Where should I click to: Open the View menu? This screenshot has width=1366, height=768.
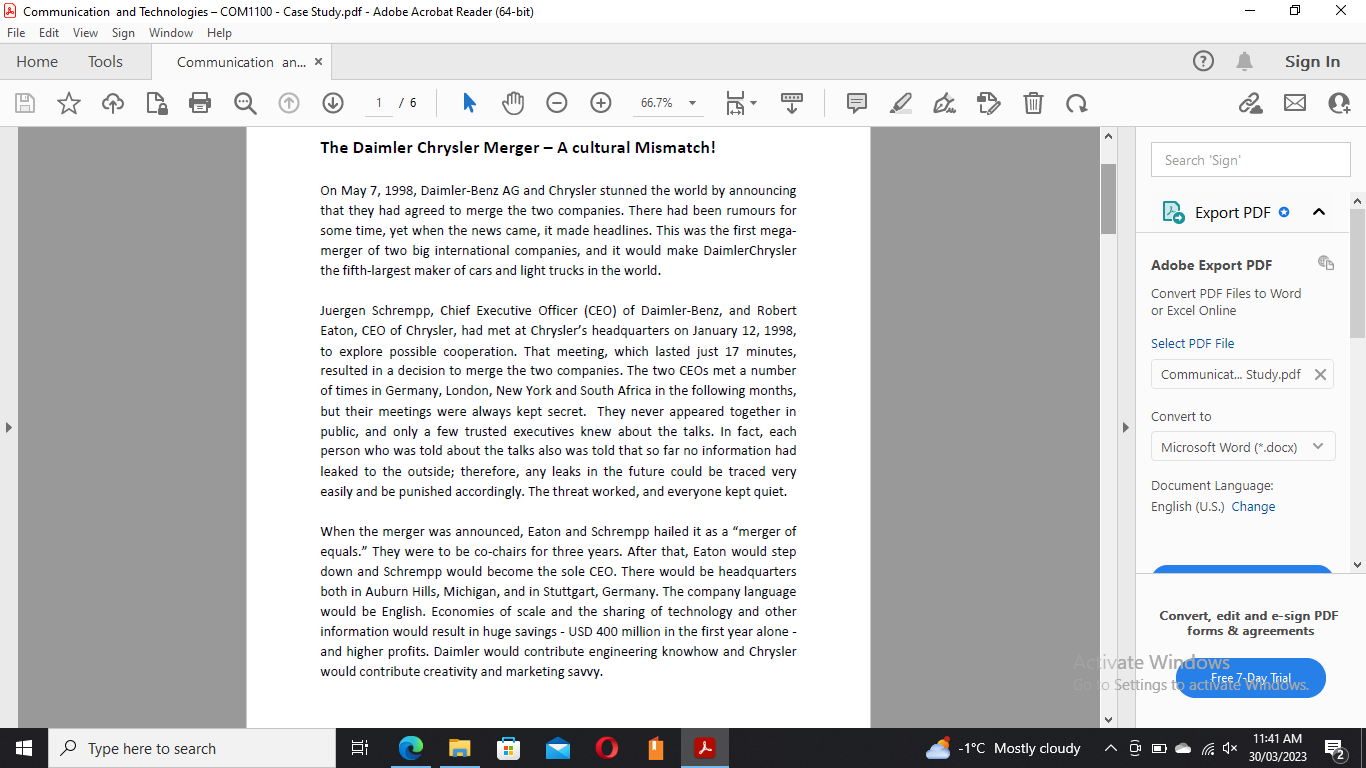click(x=87, y=32)
